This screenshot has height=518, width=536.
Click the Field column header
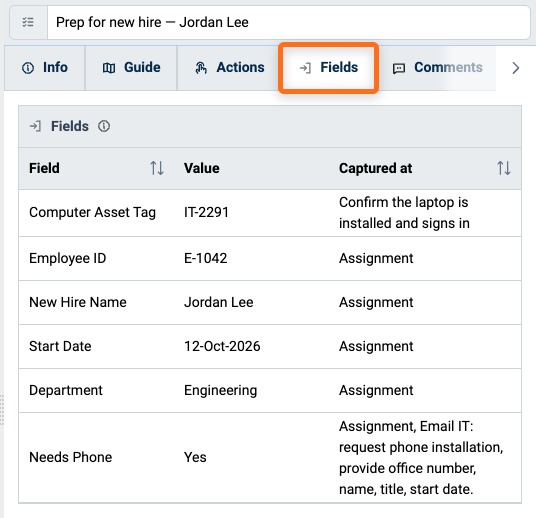(44, 168)
